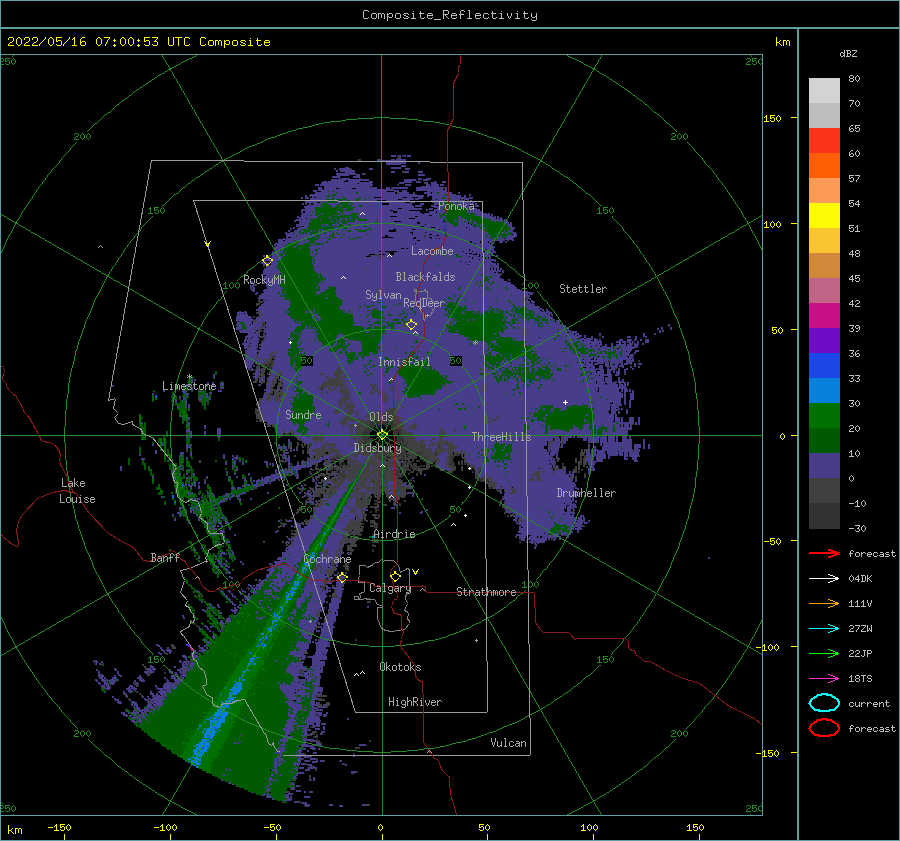Click the yellow station marker below Cochrane
This screenshot has width=900, height=841.
point(342,577)
